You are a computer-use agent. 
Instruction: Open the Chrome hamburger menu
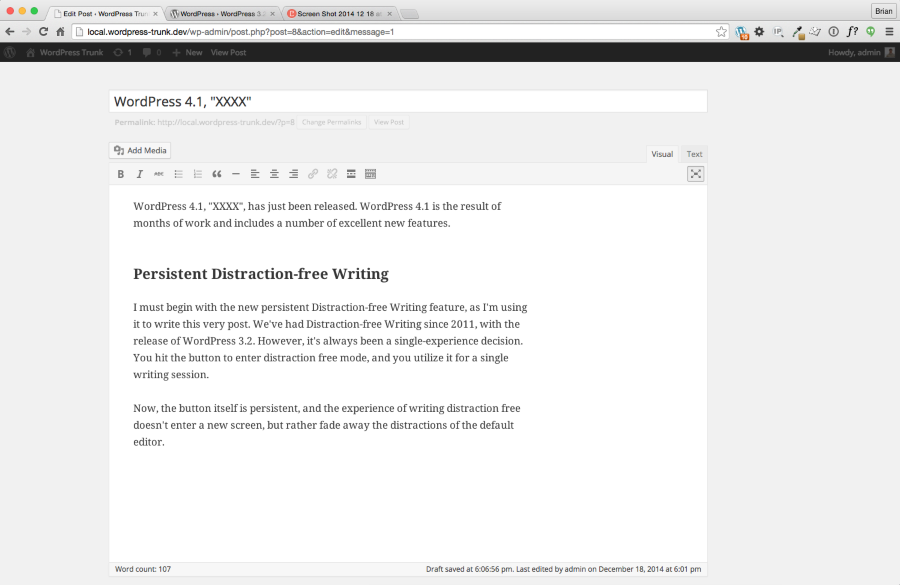[x=889, y=32]
